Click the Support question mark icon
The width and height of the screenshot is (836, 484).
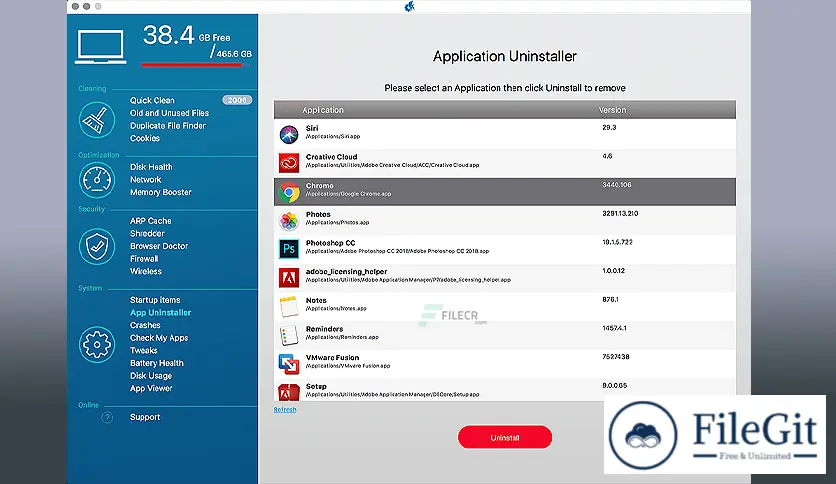click(107, 417)
